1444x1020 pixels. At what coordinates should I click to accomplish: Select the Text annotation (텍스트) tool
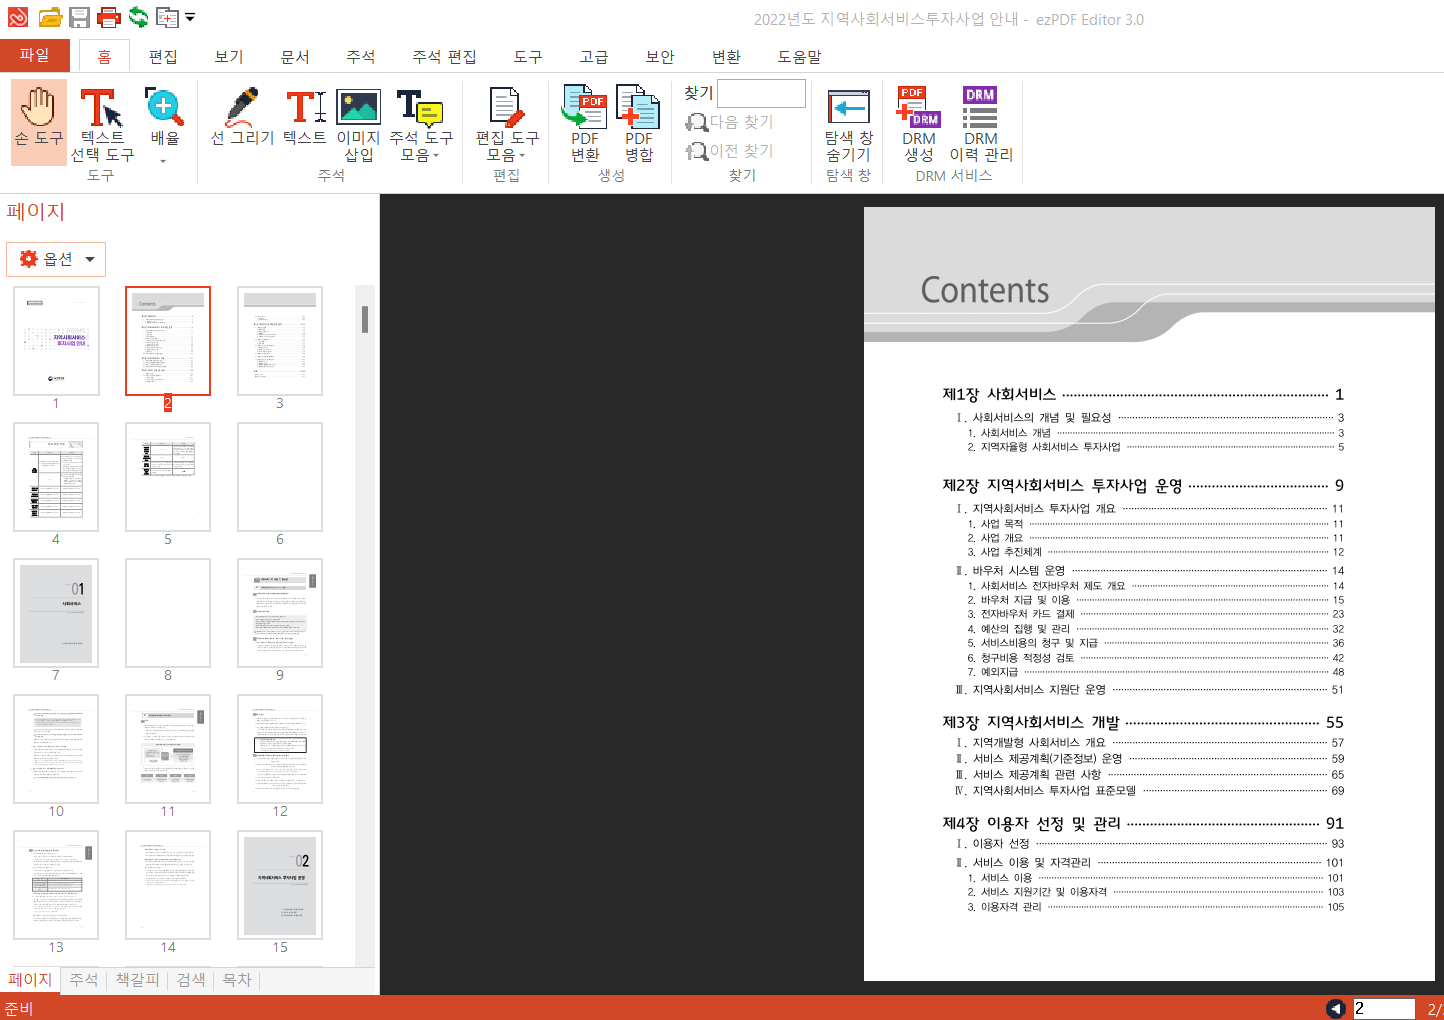(305, 117)
